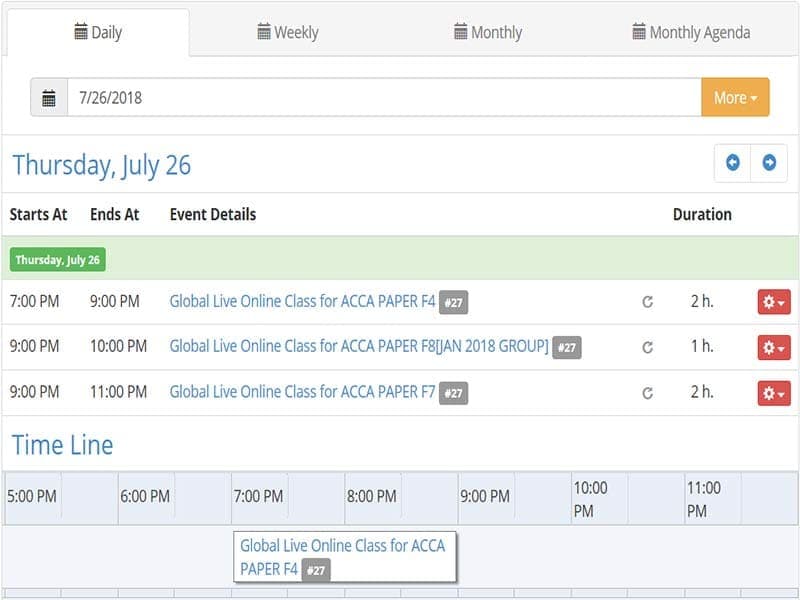Open Global Live Online Class ACCA PAPER F7 link
The height and width of the screenshot is (600, 800).
click(302, 393)
